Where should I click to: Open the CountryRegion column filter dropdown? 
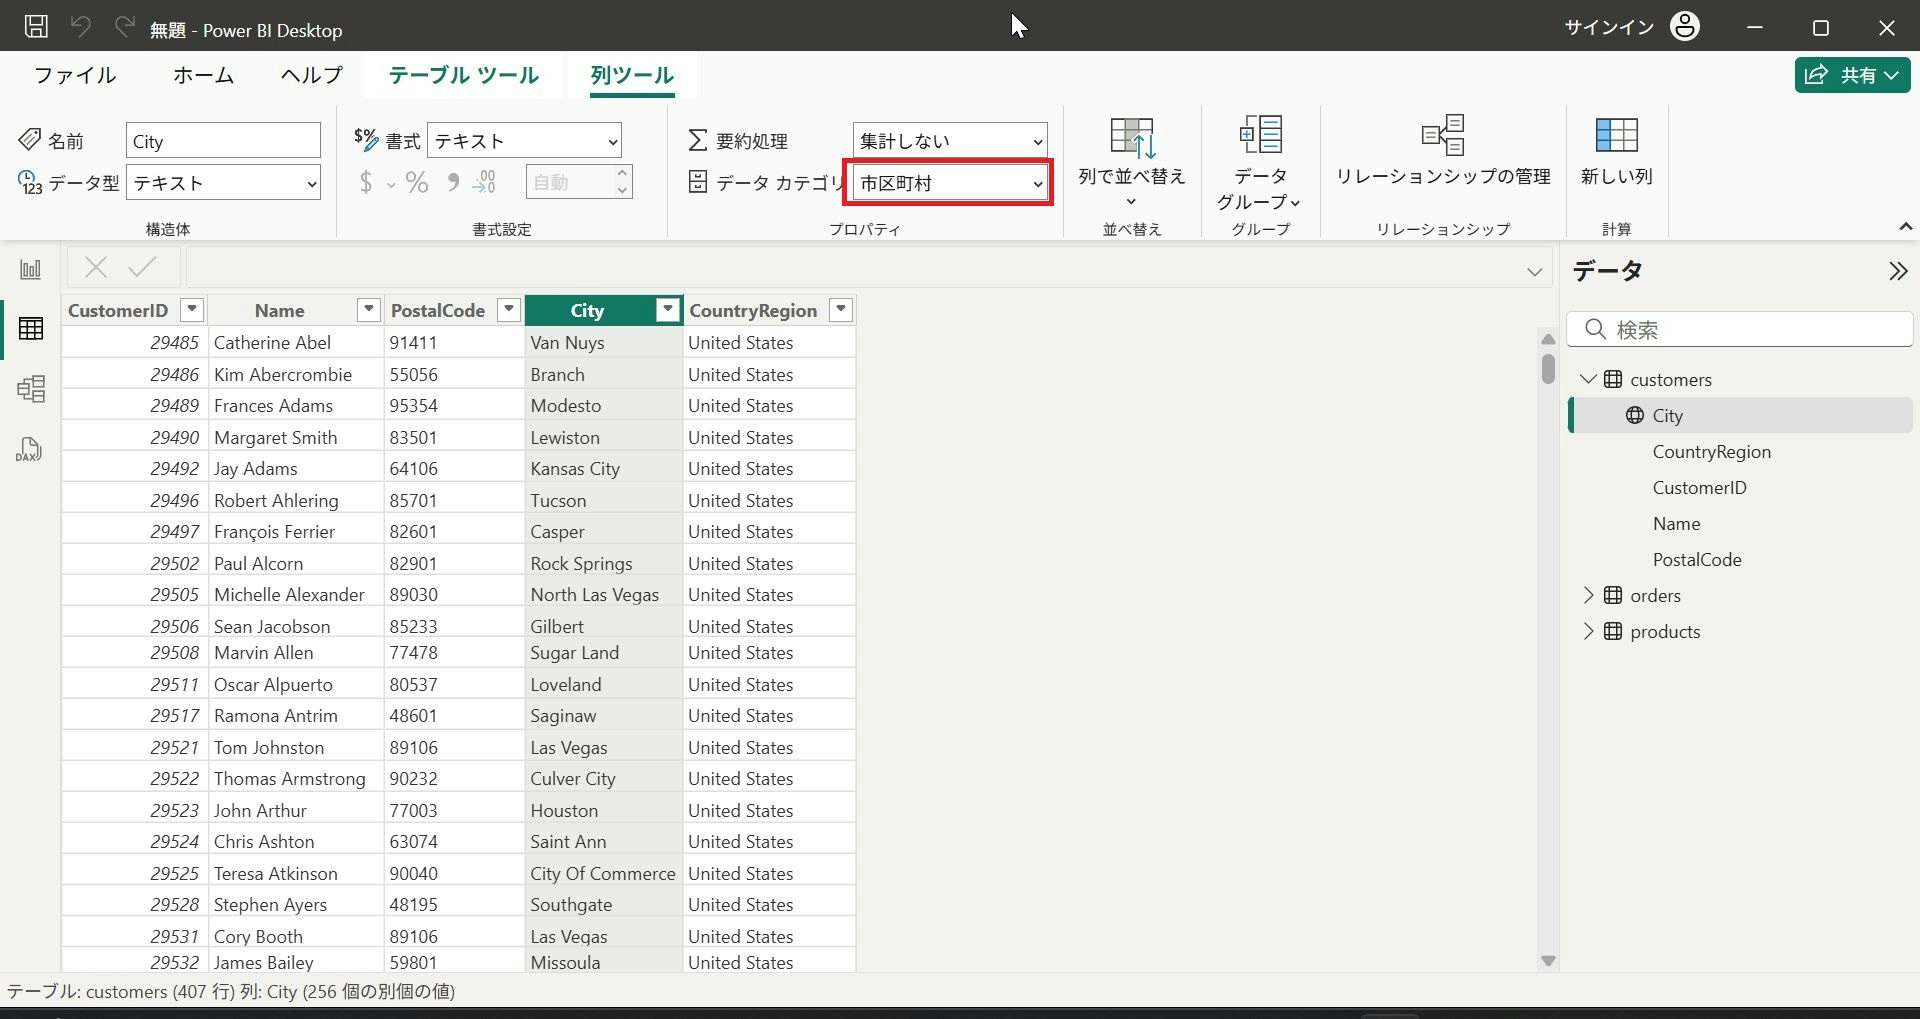(841, 310)
